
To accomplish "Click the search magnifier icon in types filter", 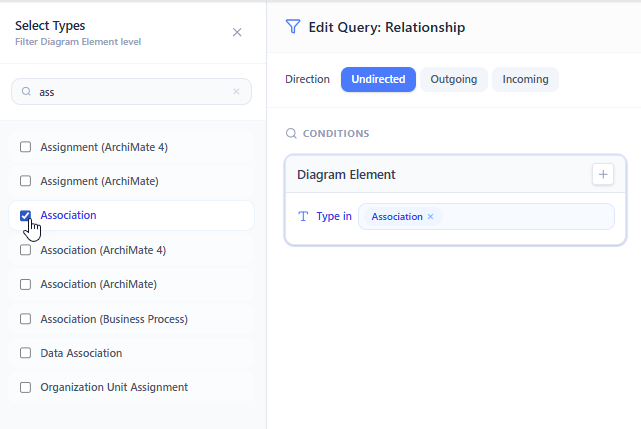I will (x=26, y=92).
